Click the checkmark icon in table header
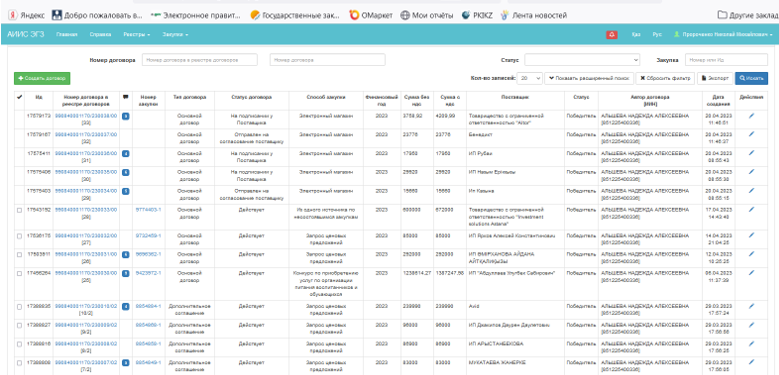Viewport: 779px width, 375px height. click(19, 97)
